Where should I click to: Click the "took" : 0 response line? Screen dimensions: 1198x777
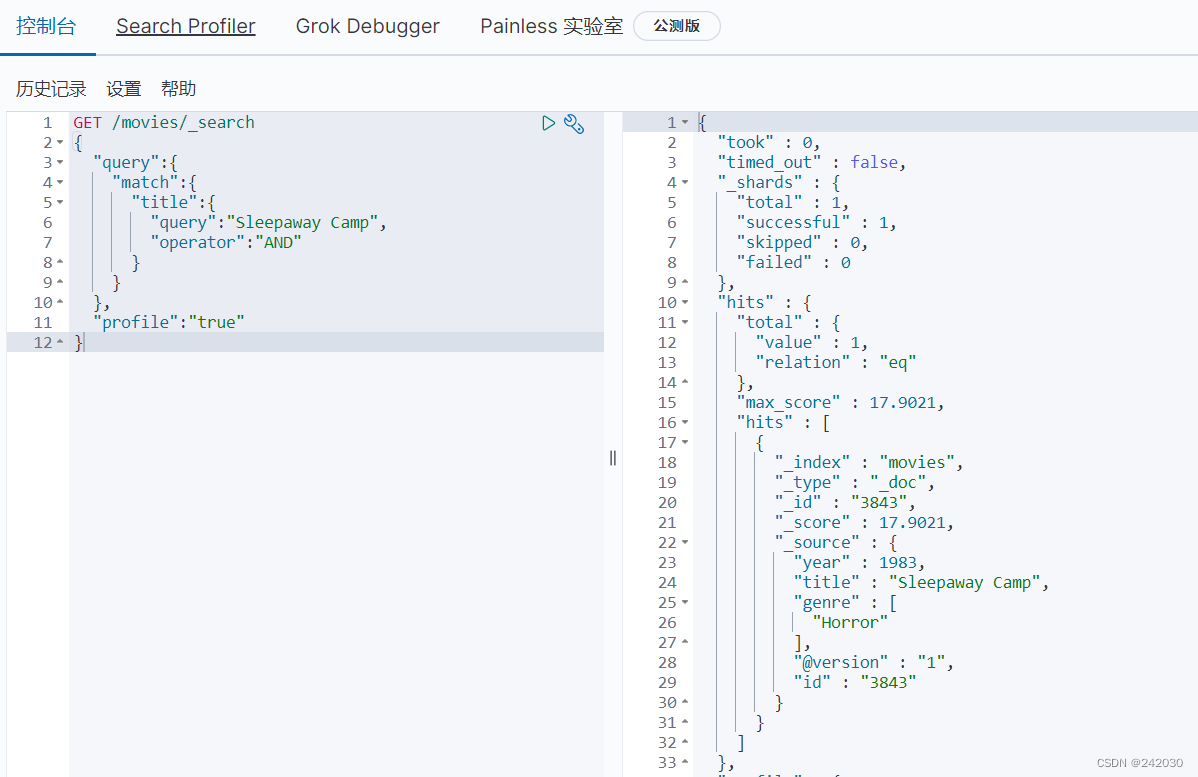tap(769, 142)
